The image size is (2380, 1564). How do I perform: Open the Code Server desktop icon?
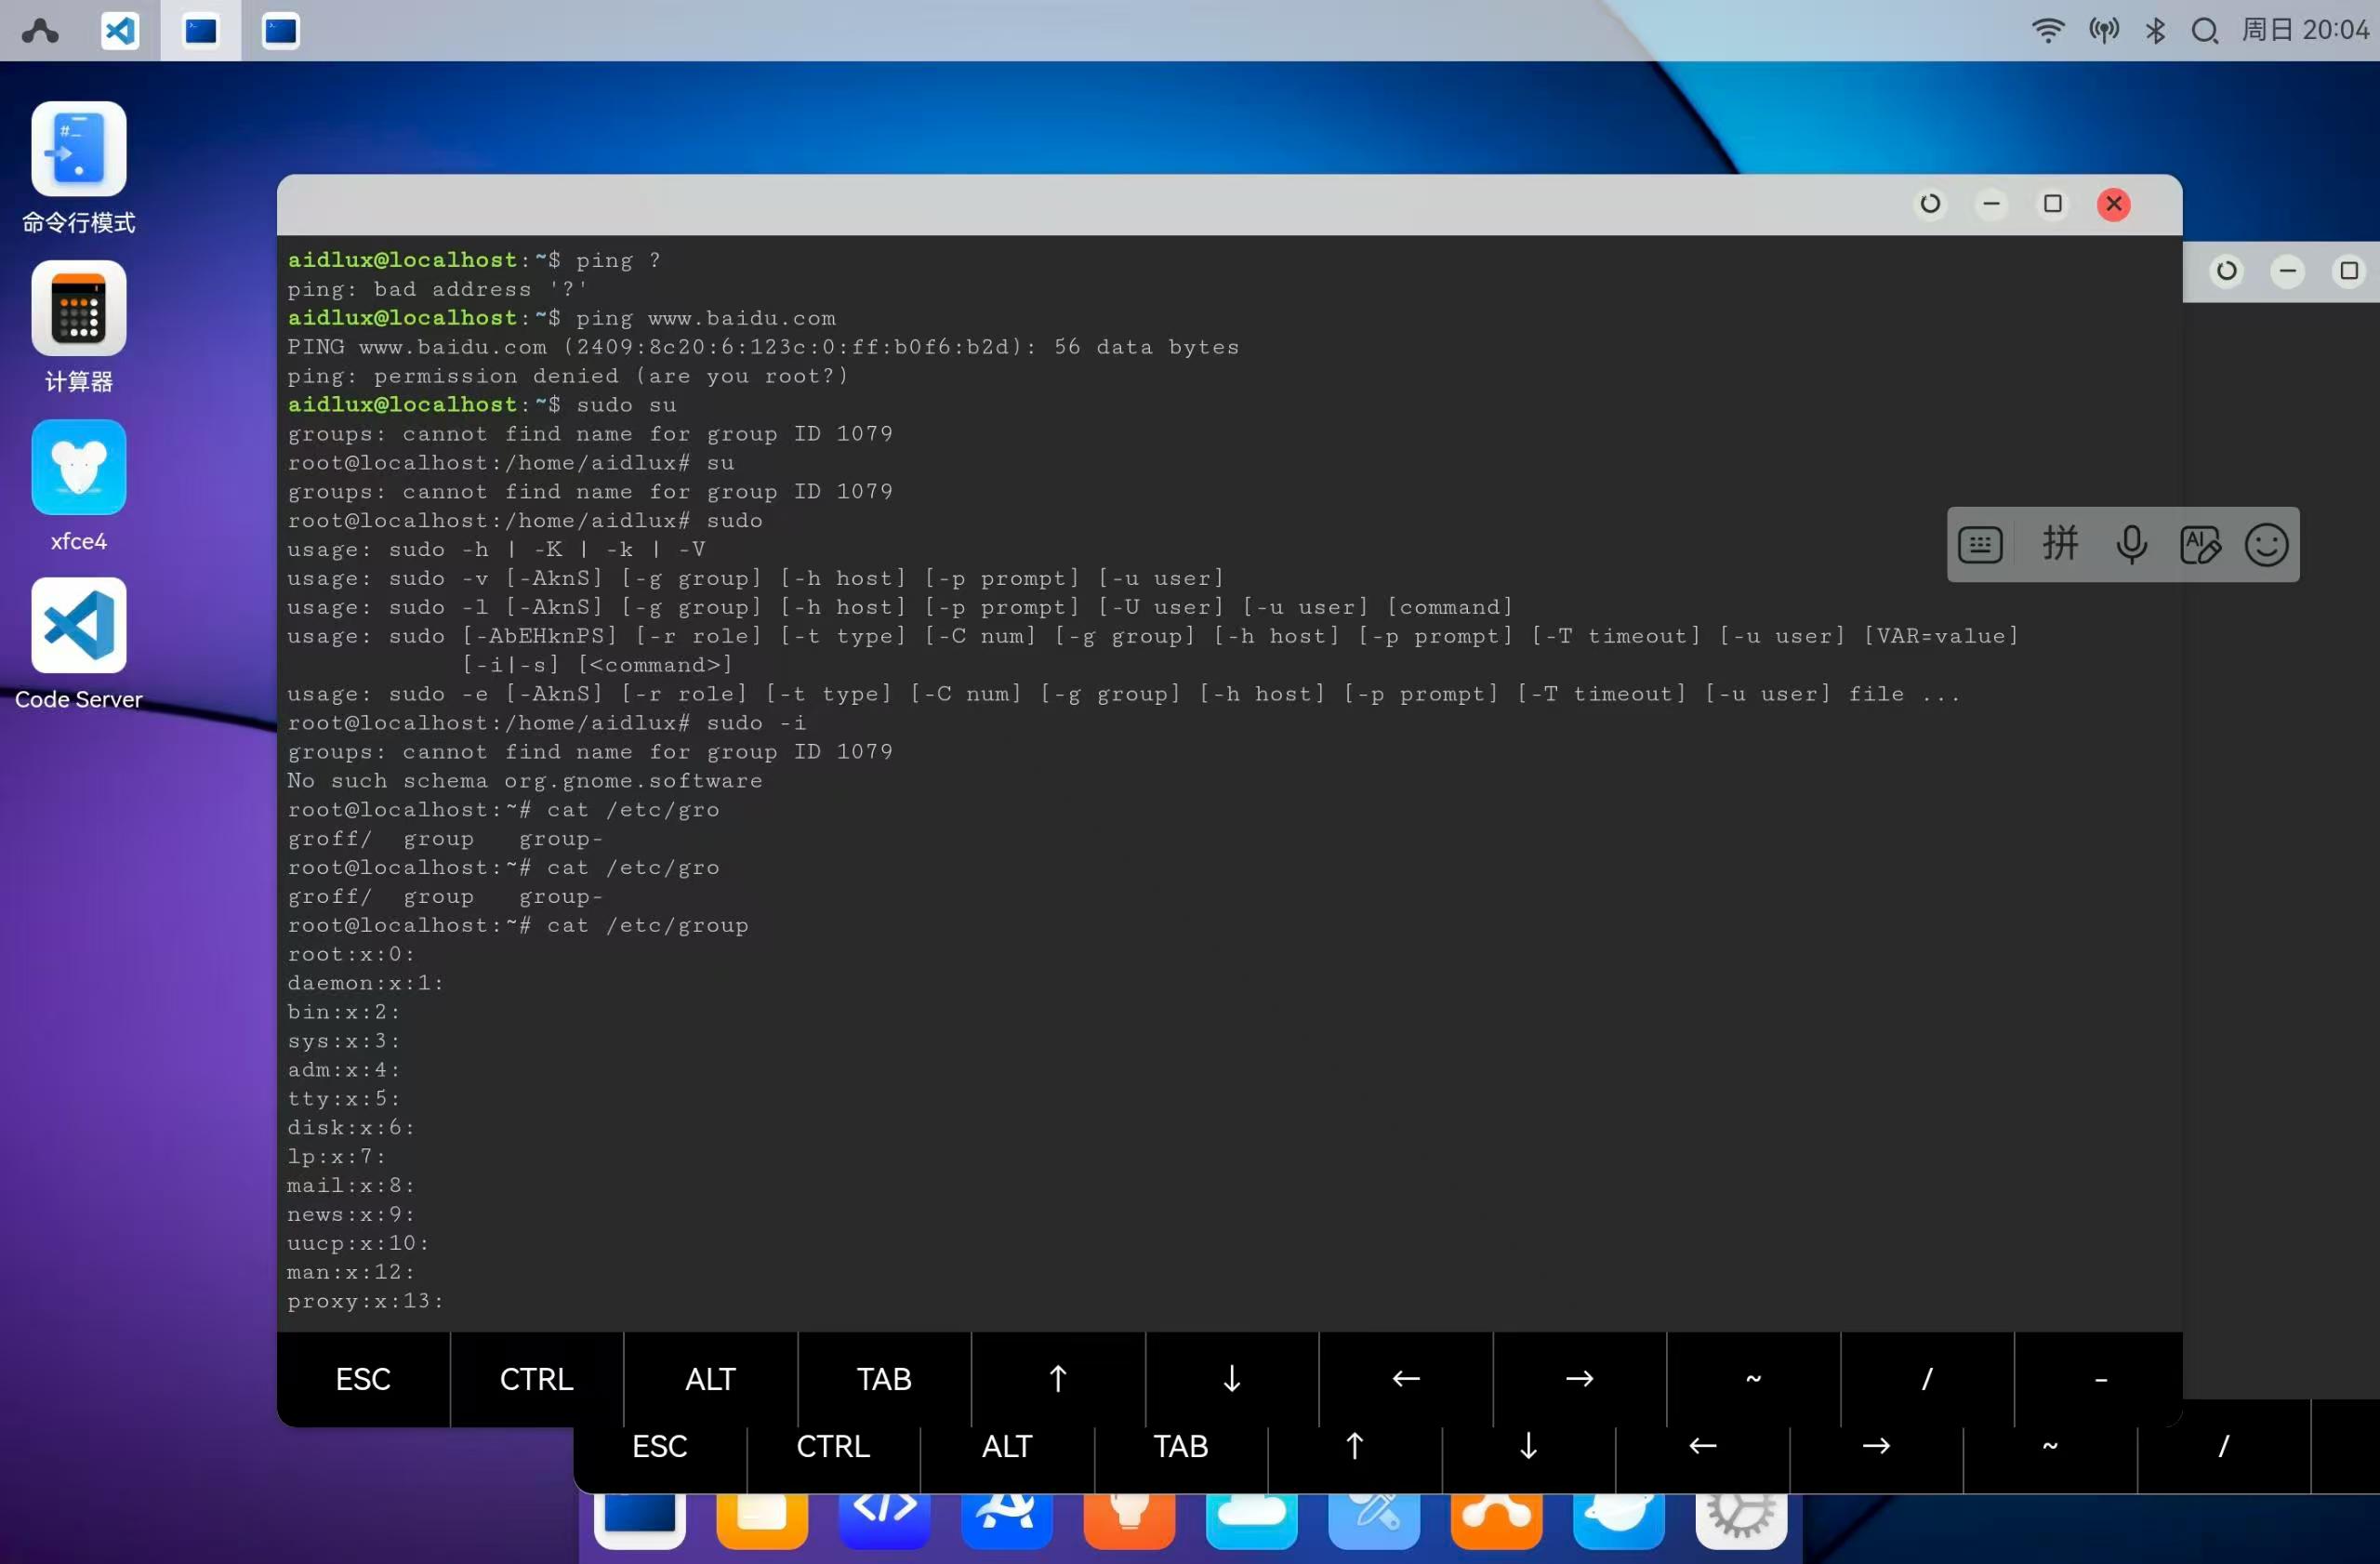click(78, 626)
